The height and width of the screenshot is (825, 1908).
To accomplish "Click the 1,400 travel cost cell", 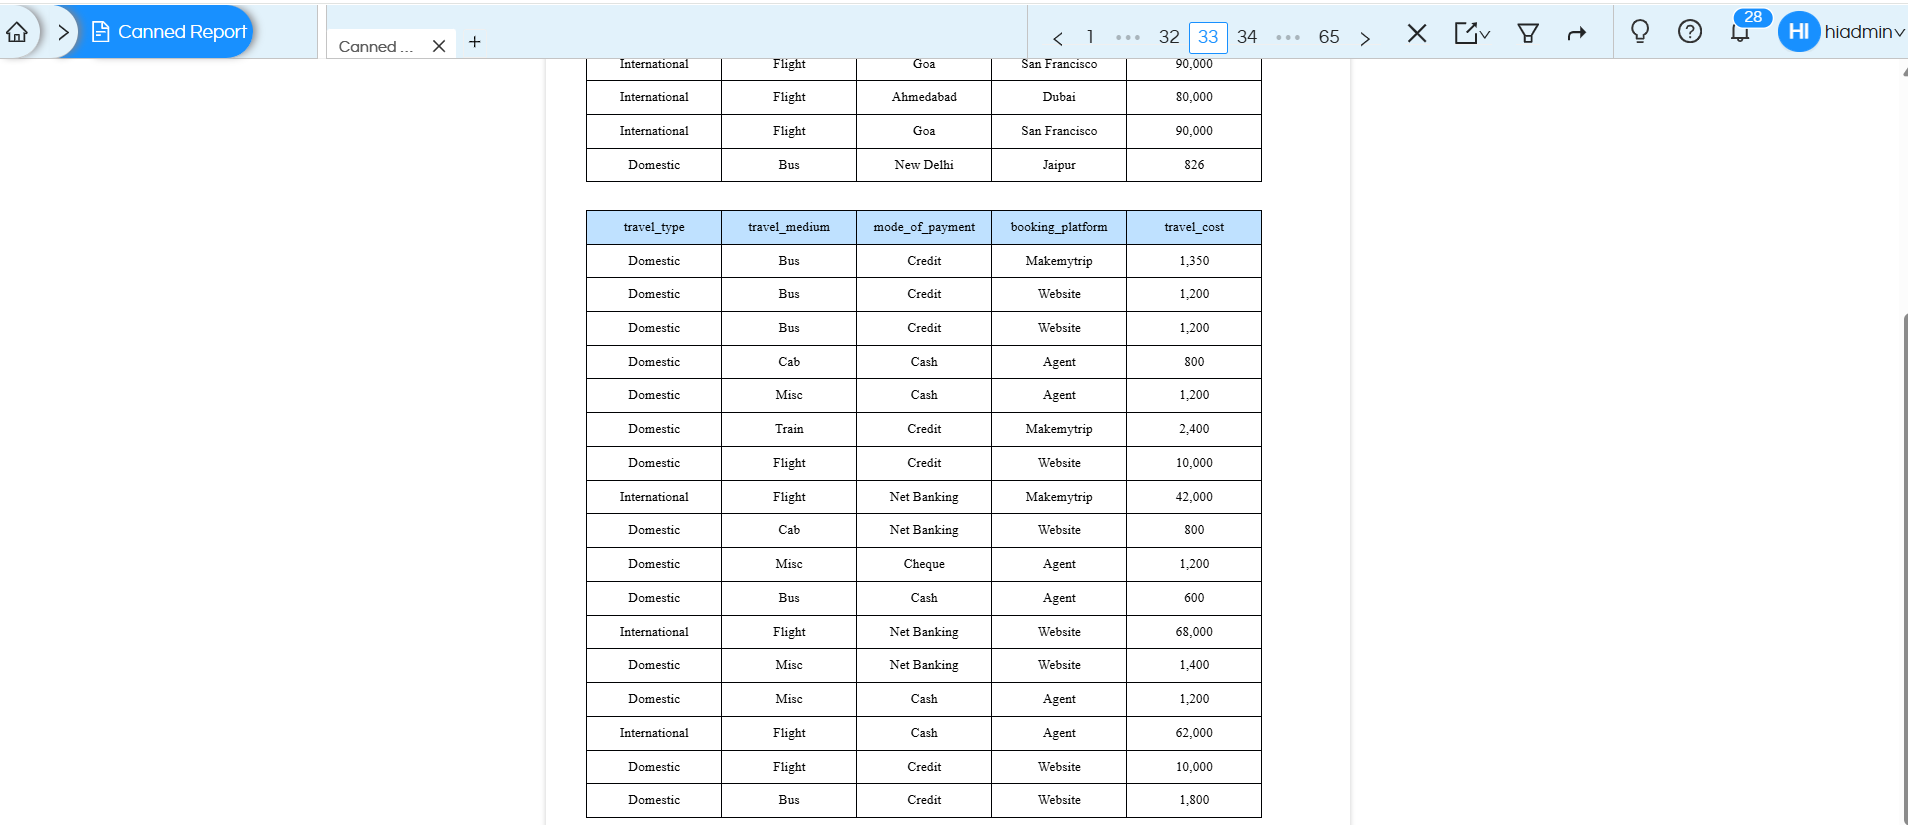I will pos(1194,665).
